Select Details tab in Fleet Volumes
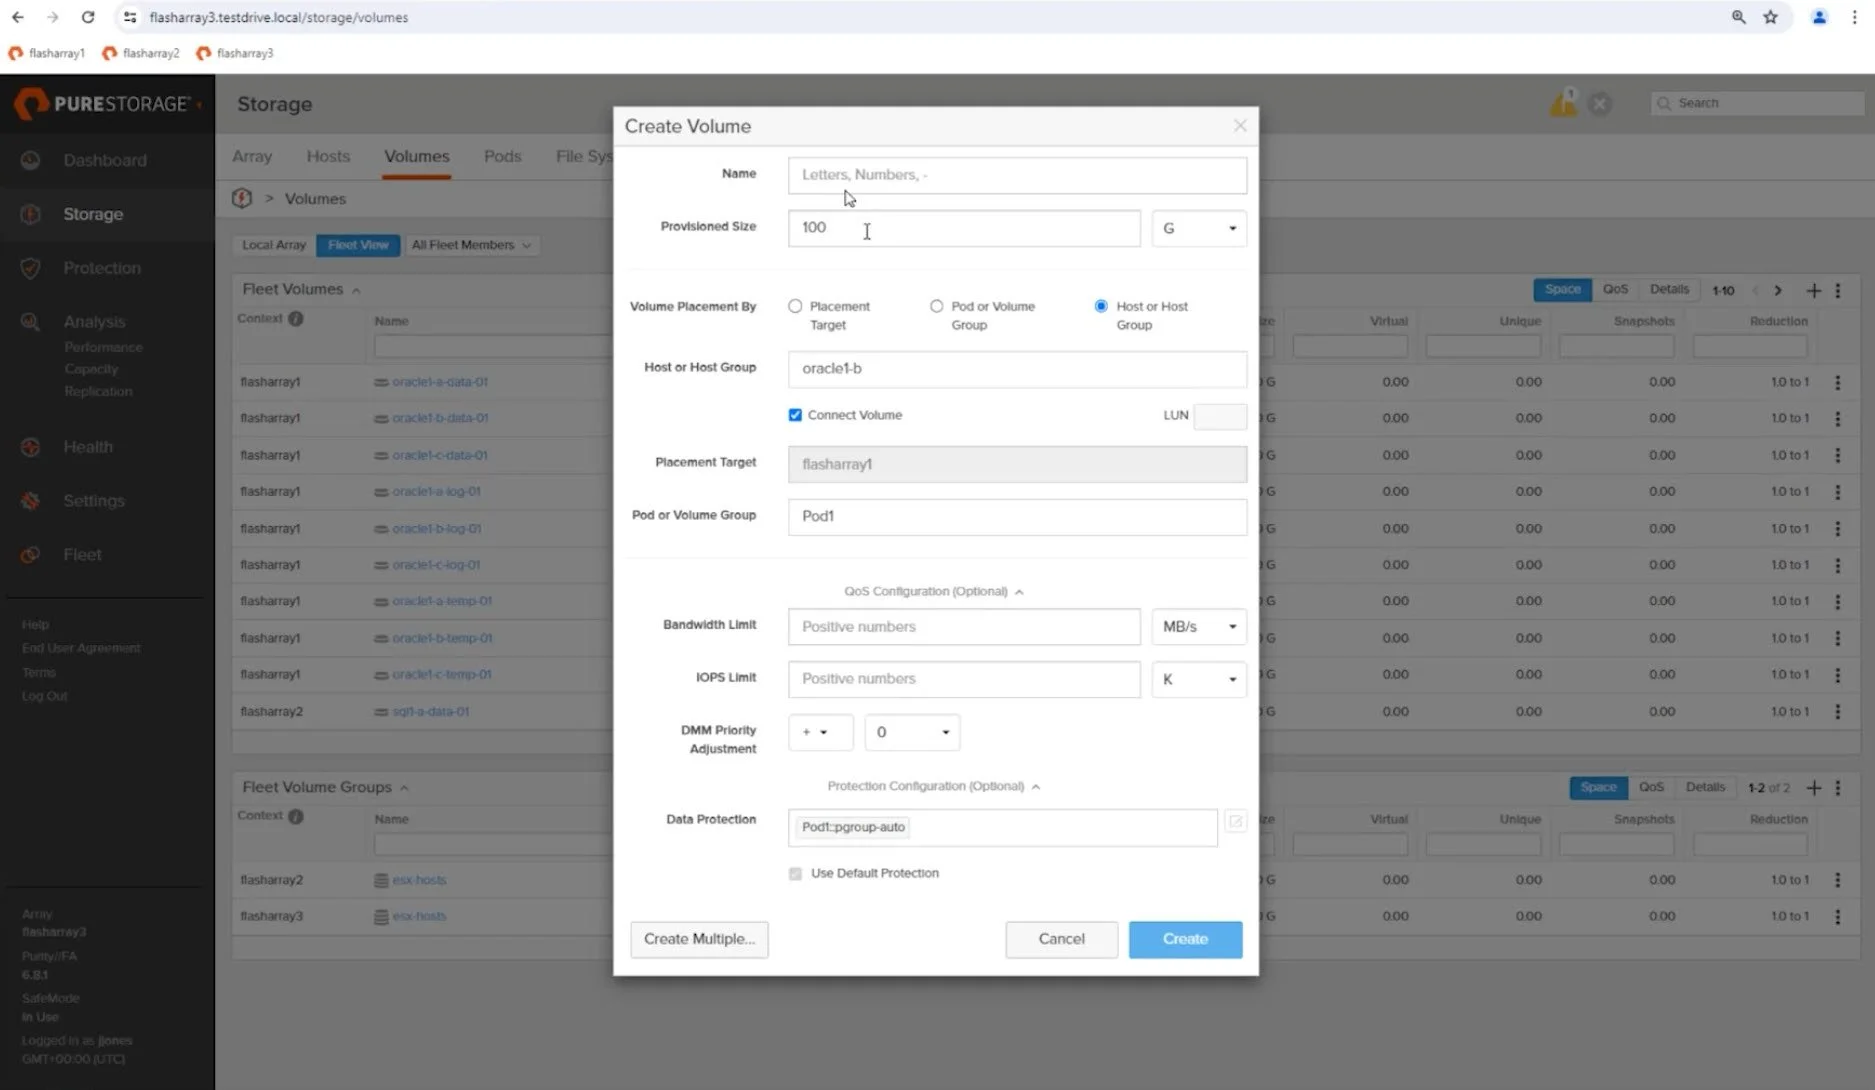The width and height of the screenshot is (1875, 1090). pos(1669,289)
